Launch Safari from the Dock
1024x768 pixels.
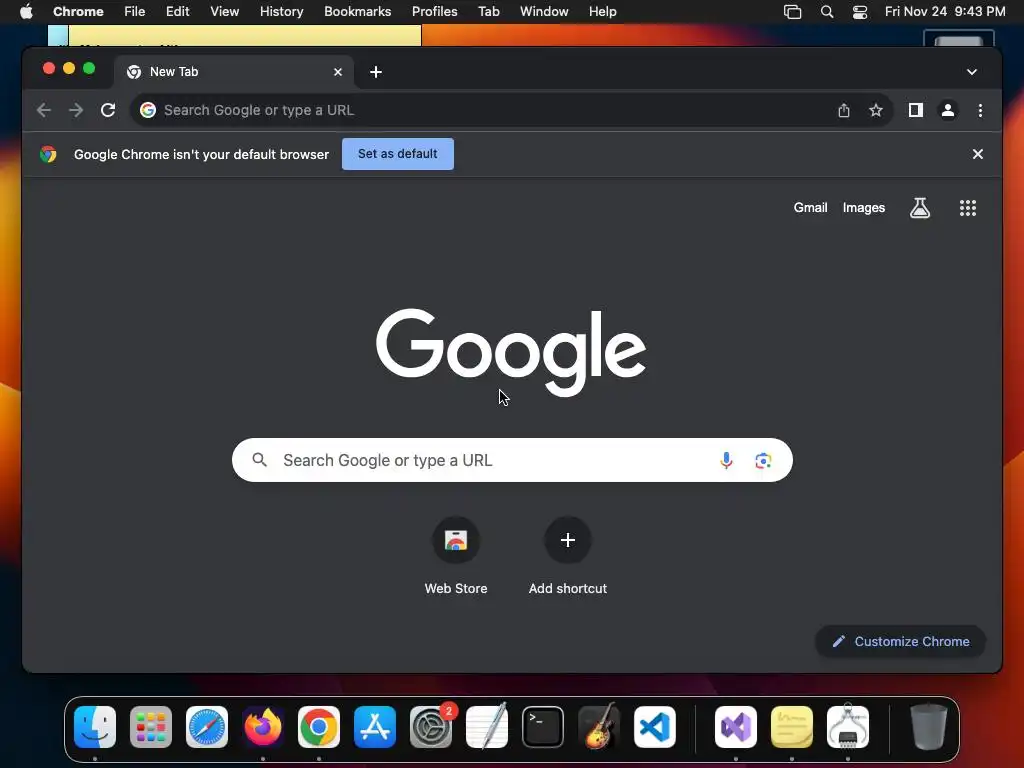207,727
